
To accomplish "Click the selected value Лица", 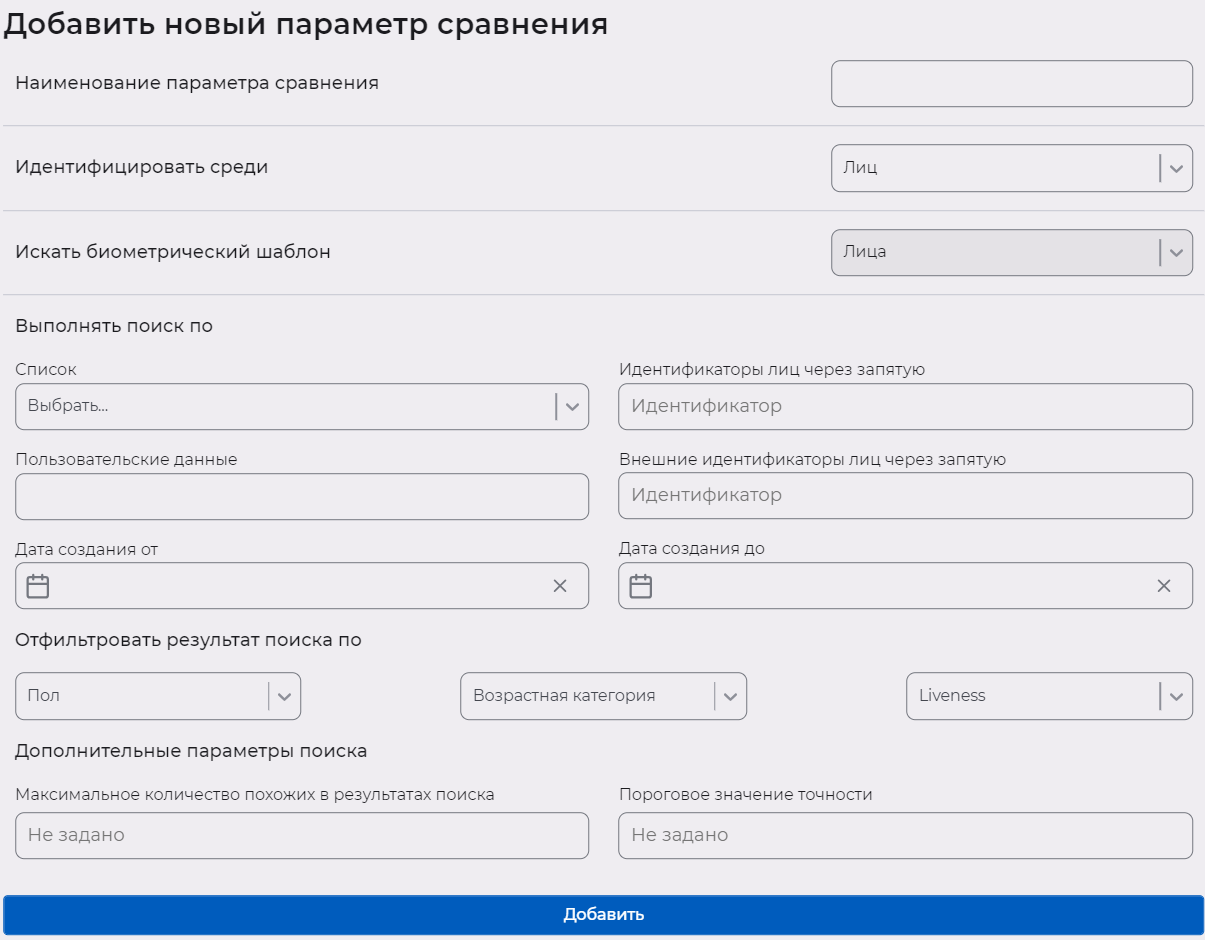I will pyautogui.click(x=865, y=252).
